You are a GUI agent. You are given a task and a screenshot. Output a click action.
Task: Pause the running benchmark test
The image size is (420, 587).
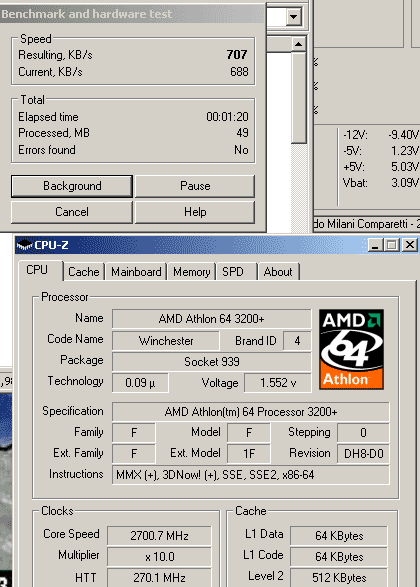195,186
